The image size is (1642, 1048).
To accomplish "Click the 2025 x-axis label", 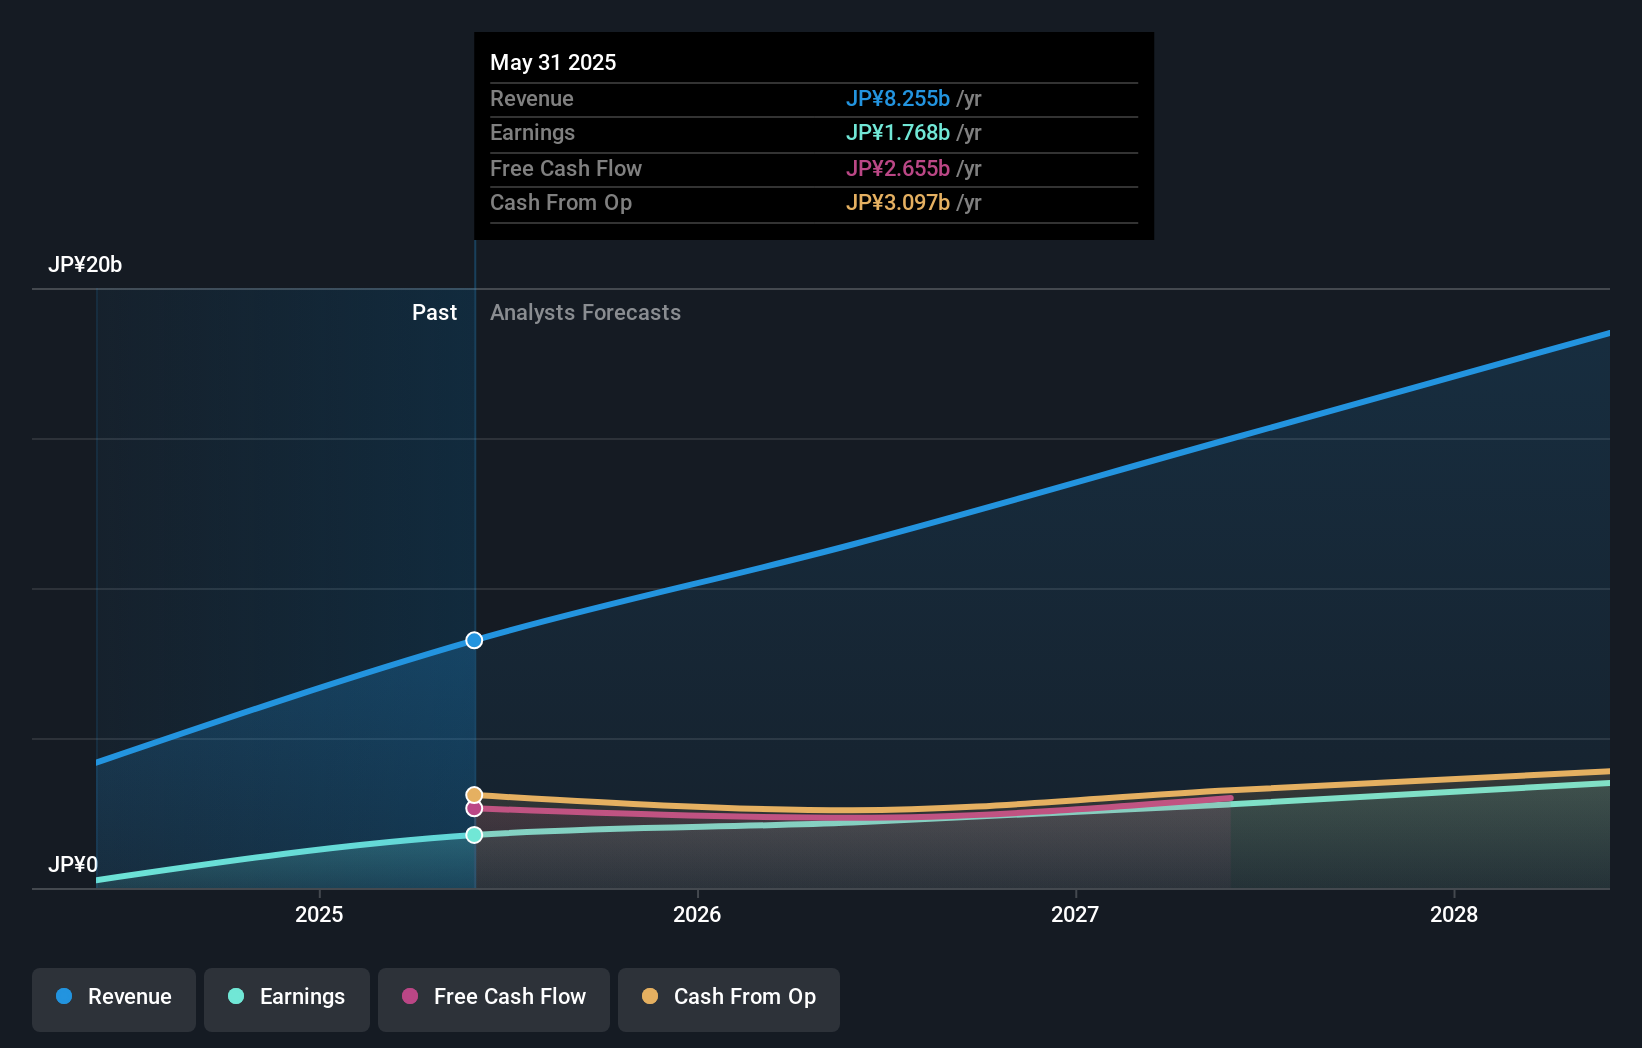I will point(319,914).
